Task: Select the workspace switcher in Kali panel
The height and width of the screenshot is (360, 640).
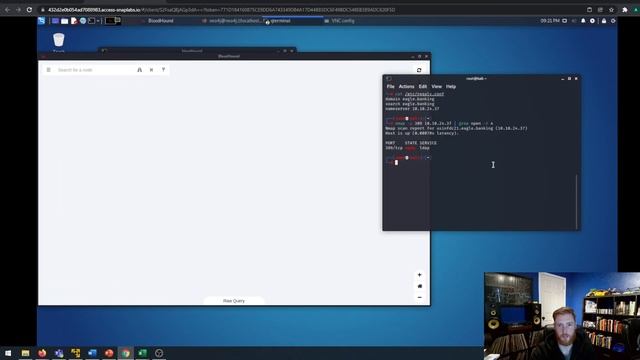Action: point(113,20)
